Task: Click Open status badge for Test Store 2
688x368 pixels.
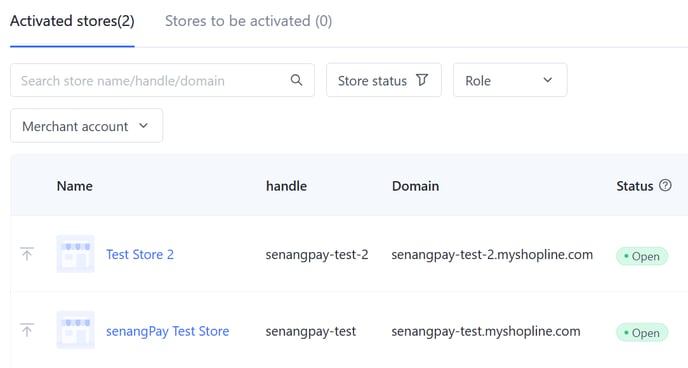Action: [x=642, y=256]
